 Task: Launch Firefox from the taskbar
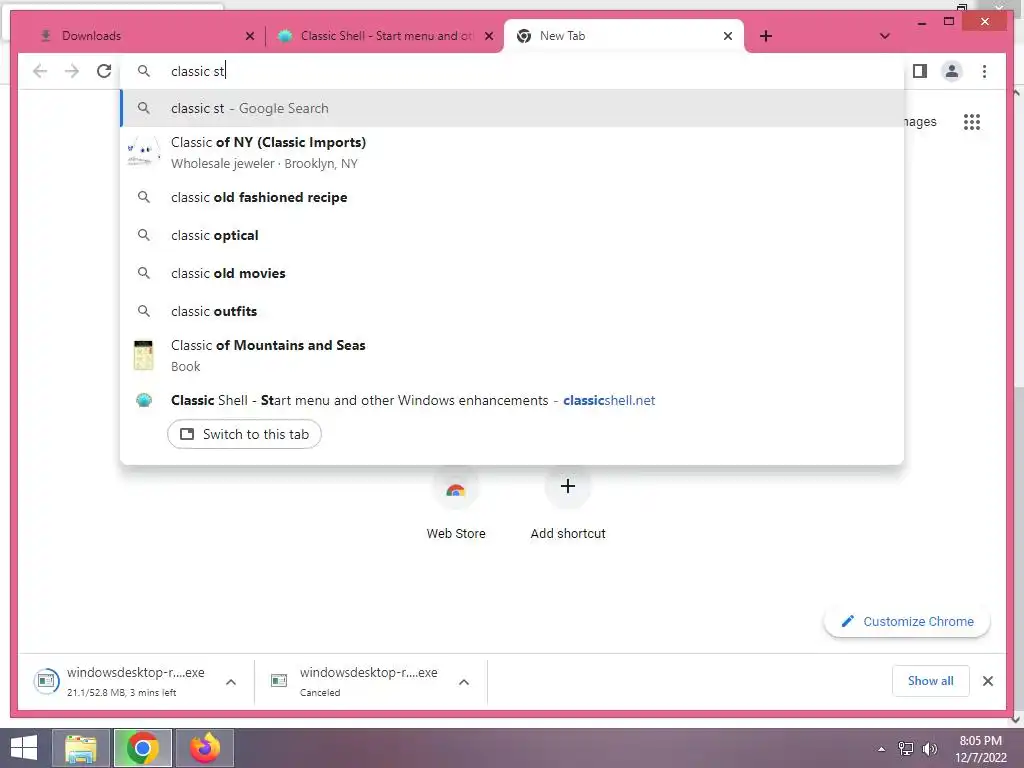[x=205, y=748]
